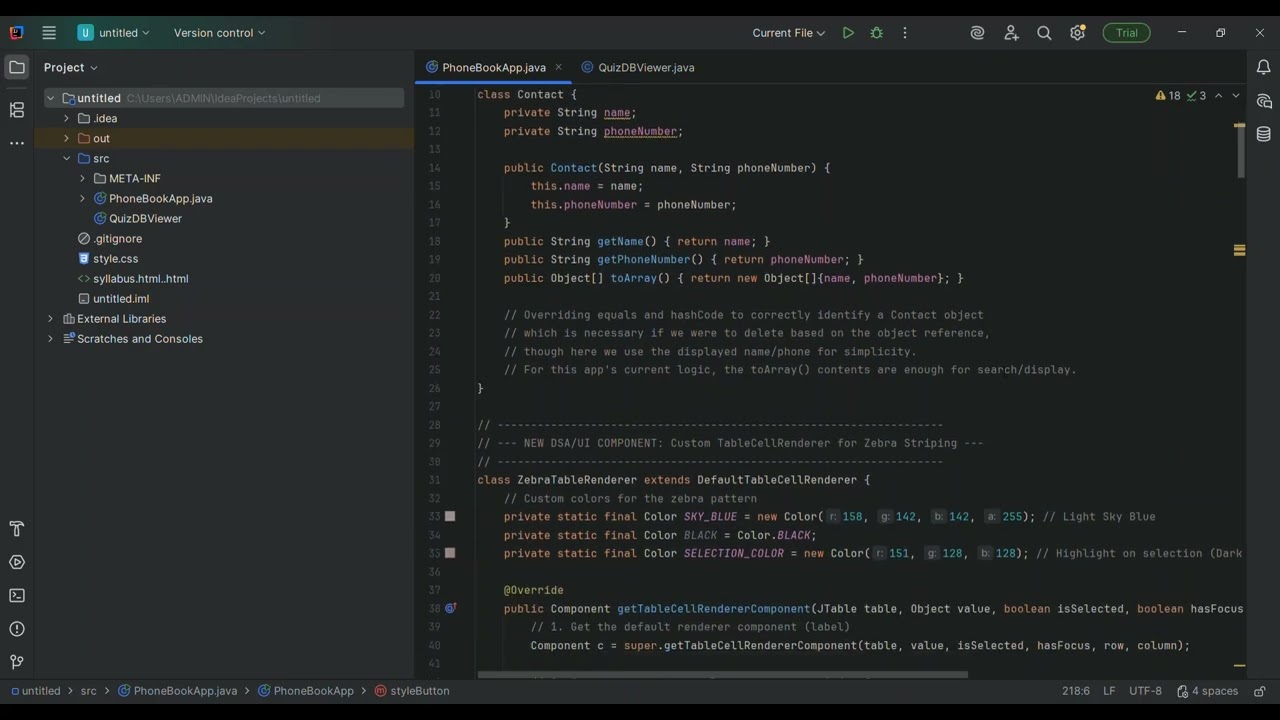Image resolution: width=1280 pixels, height=720 pixels.
Task: Expand External Libraries
Action: [x=50, y=318]
